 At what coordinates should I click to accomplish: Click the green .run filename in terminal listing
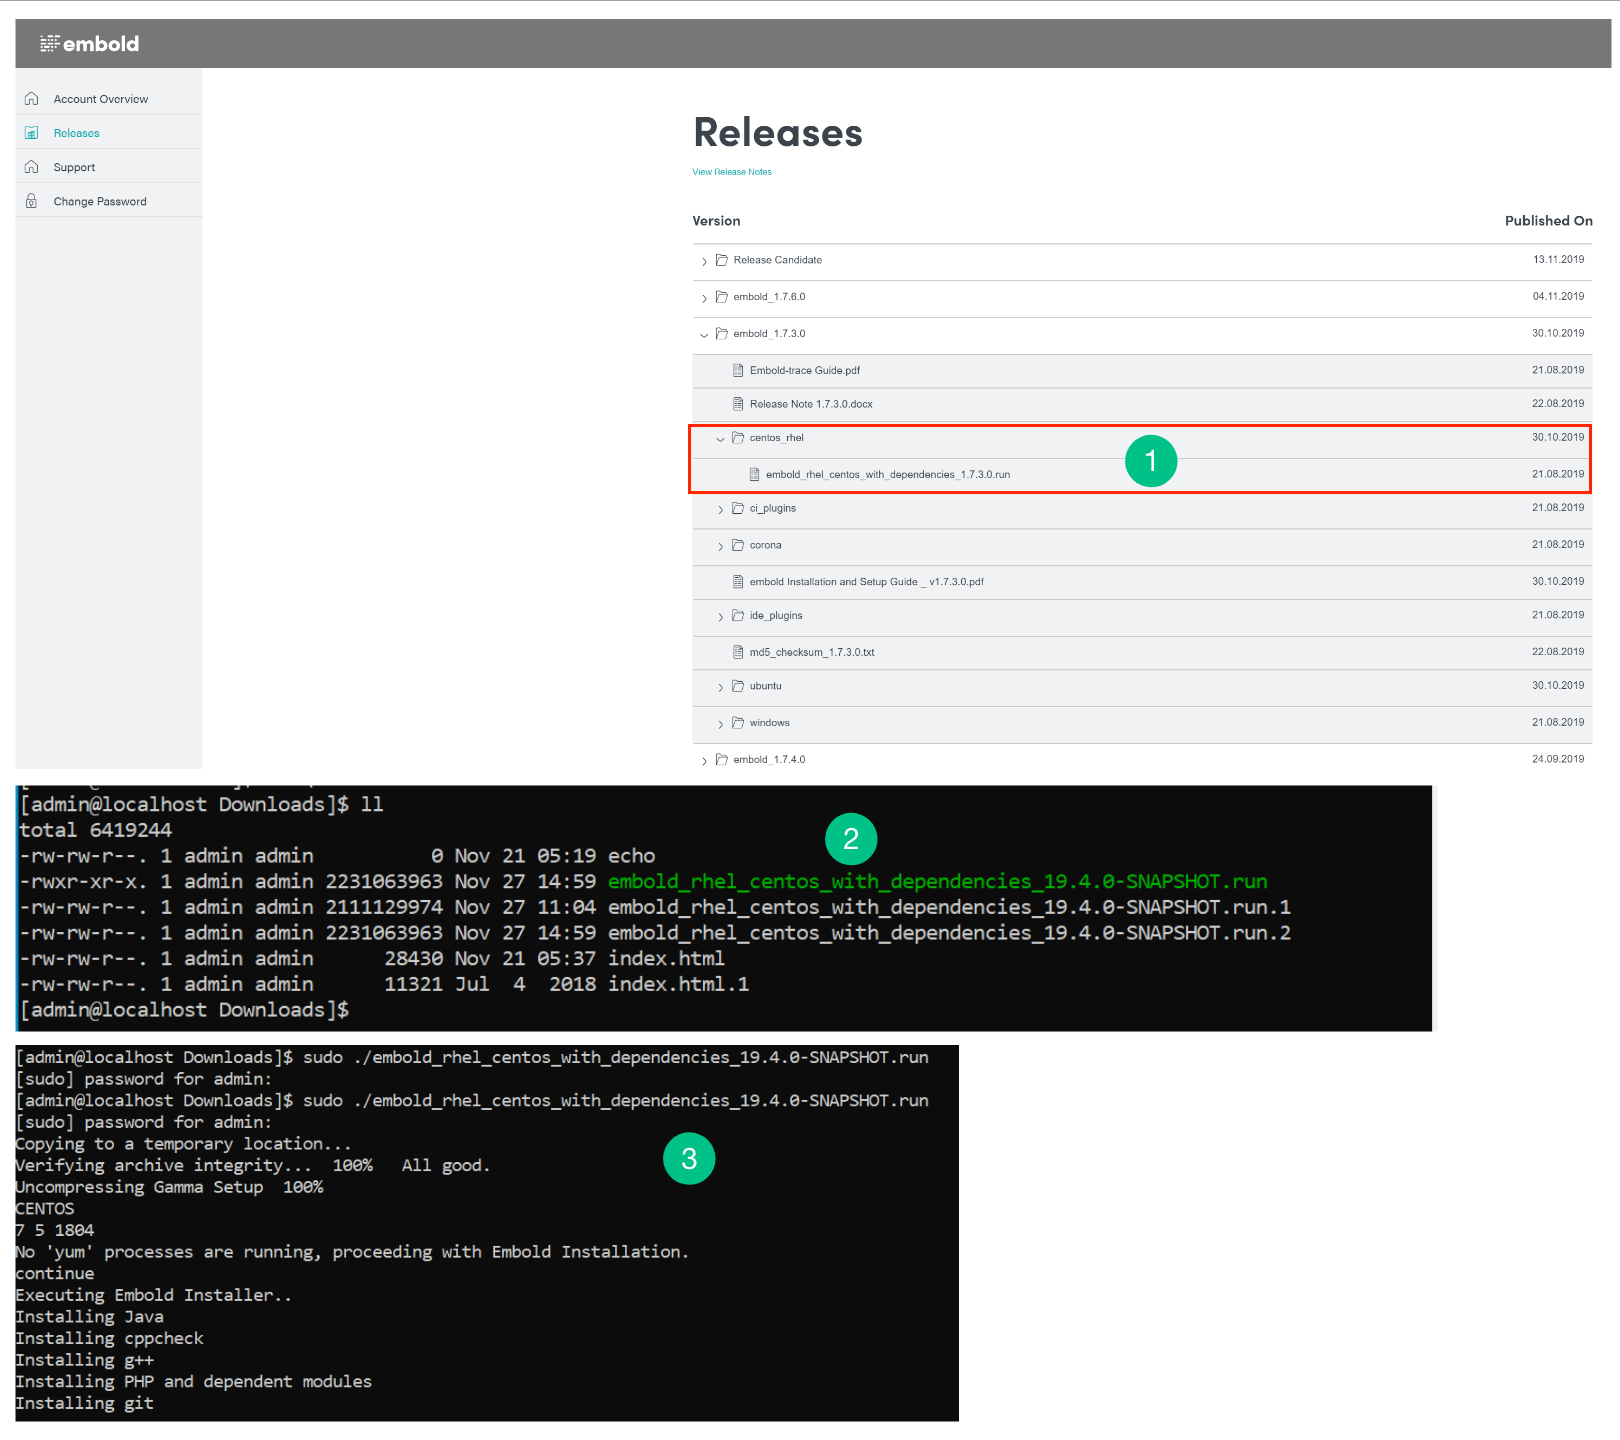(937, 881)
